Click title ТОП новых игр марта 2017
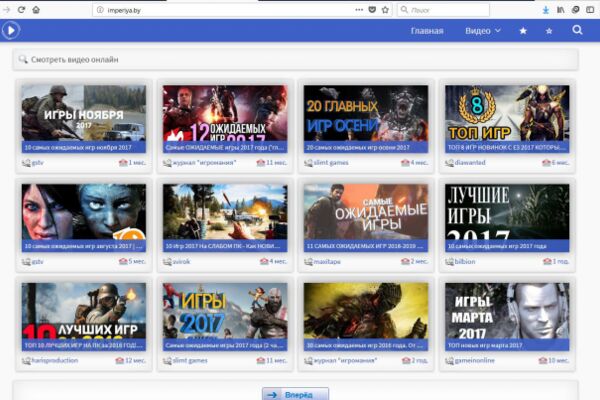Image resolution: width=600 pixels, height=400 pixels. (485, 345)
